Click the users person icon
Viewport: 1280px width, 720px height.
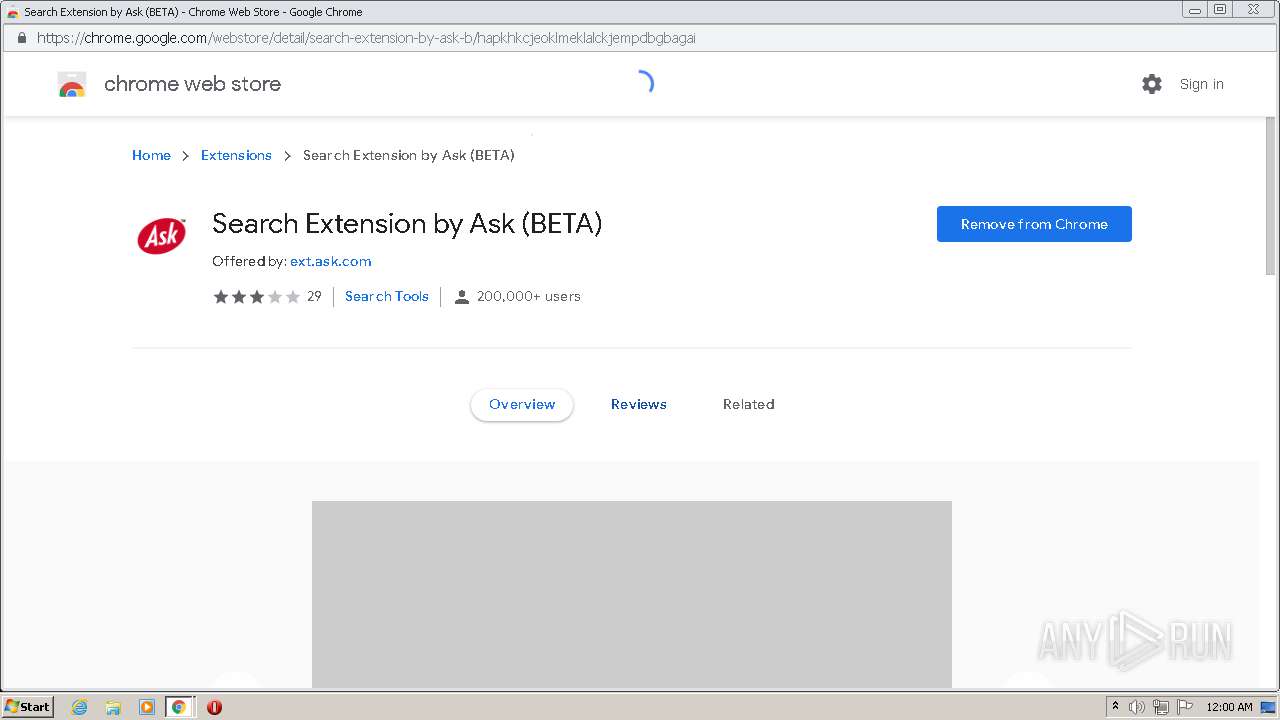(x=461, y=296)
